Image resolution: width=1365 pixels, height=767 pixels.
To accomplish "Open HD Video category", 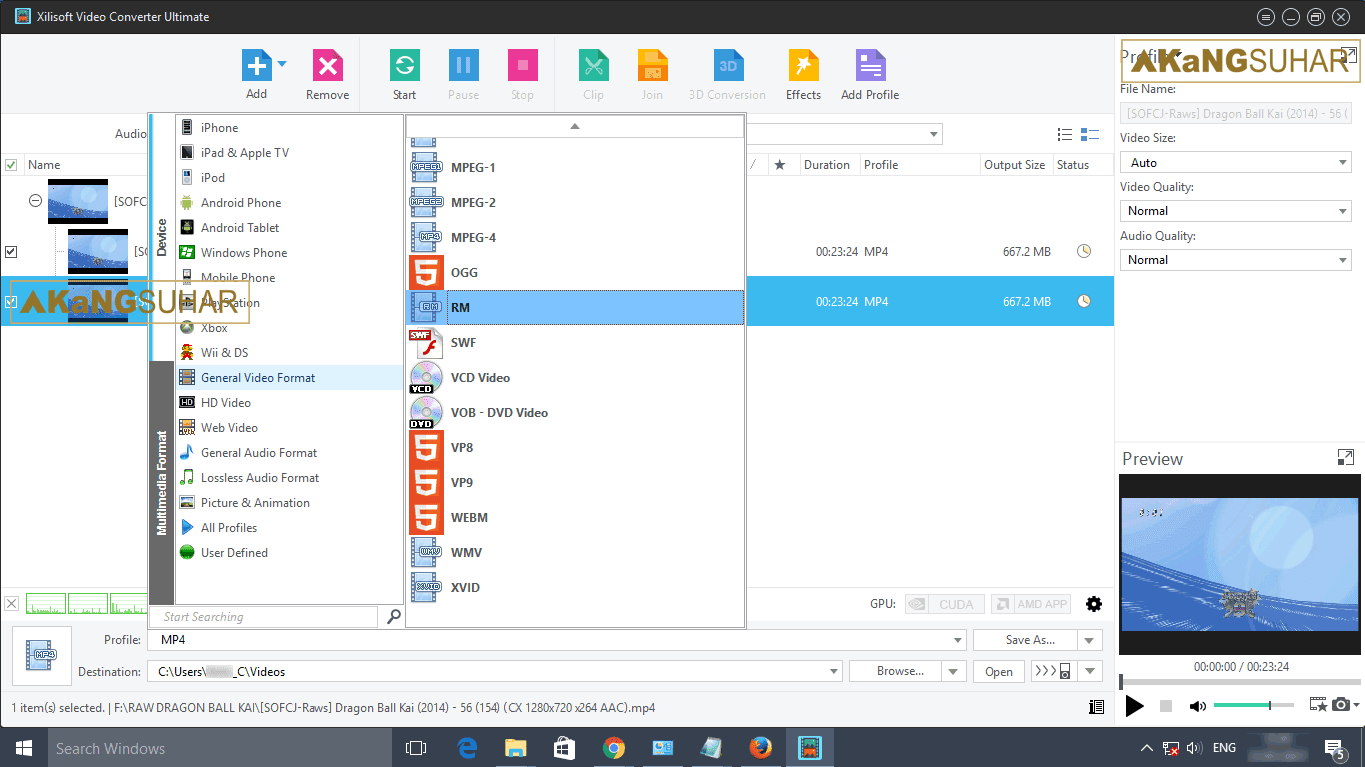I will tap(290, 403).
